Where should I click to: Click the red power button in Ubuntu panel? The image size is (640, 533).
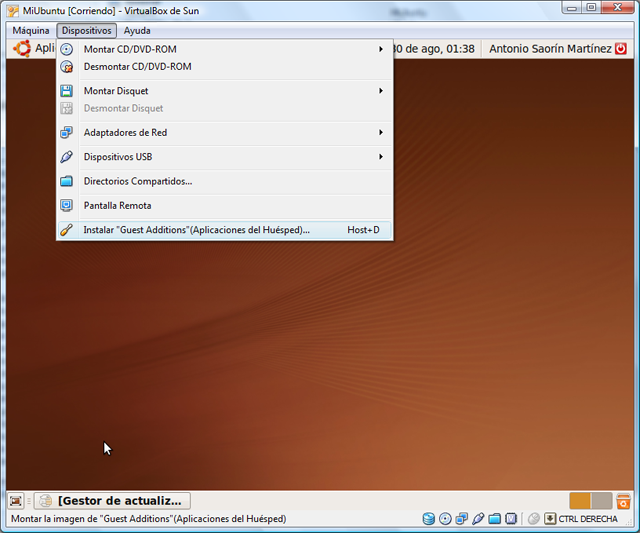click(x=621, y=48)
